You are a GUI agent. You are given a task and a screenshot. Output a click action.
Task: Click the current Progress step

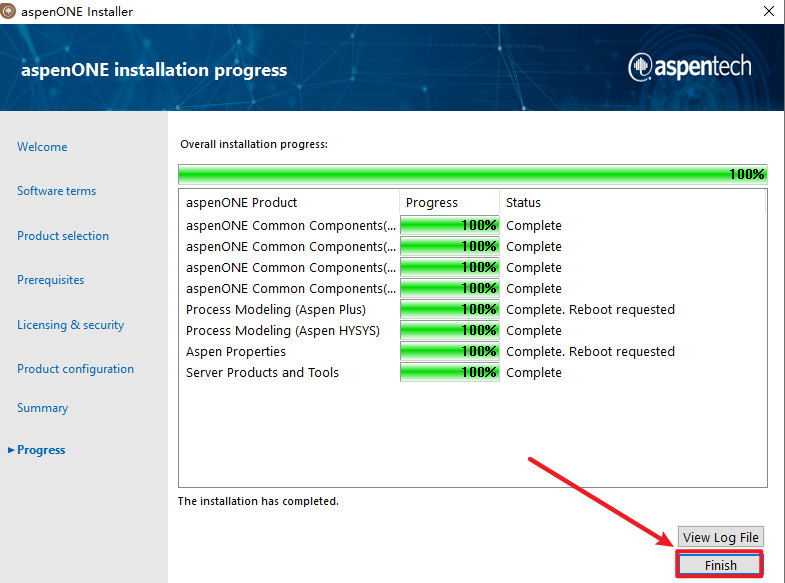click(41, 450)
